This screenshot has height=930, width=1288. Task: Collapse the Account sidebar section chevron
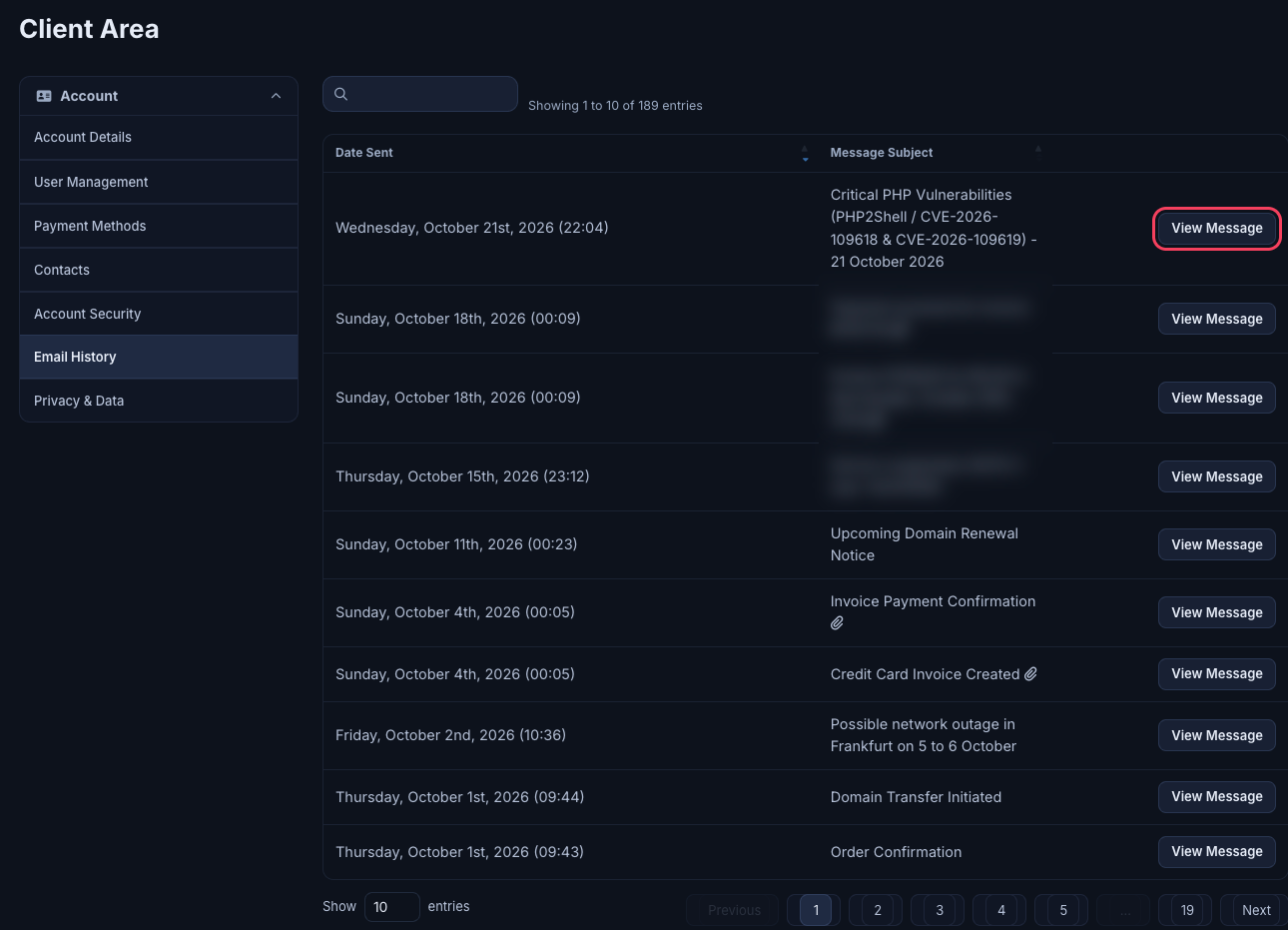coord(276,96)
